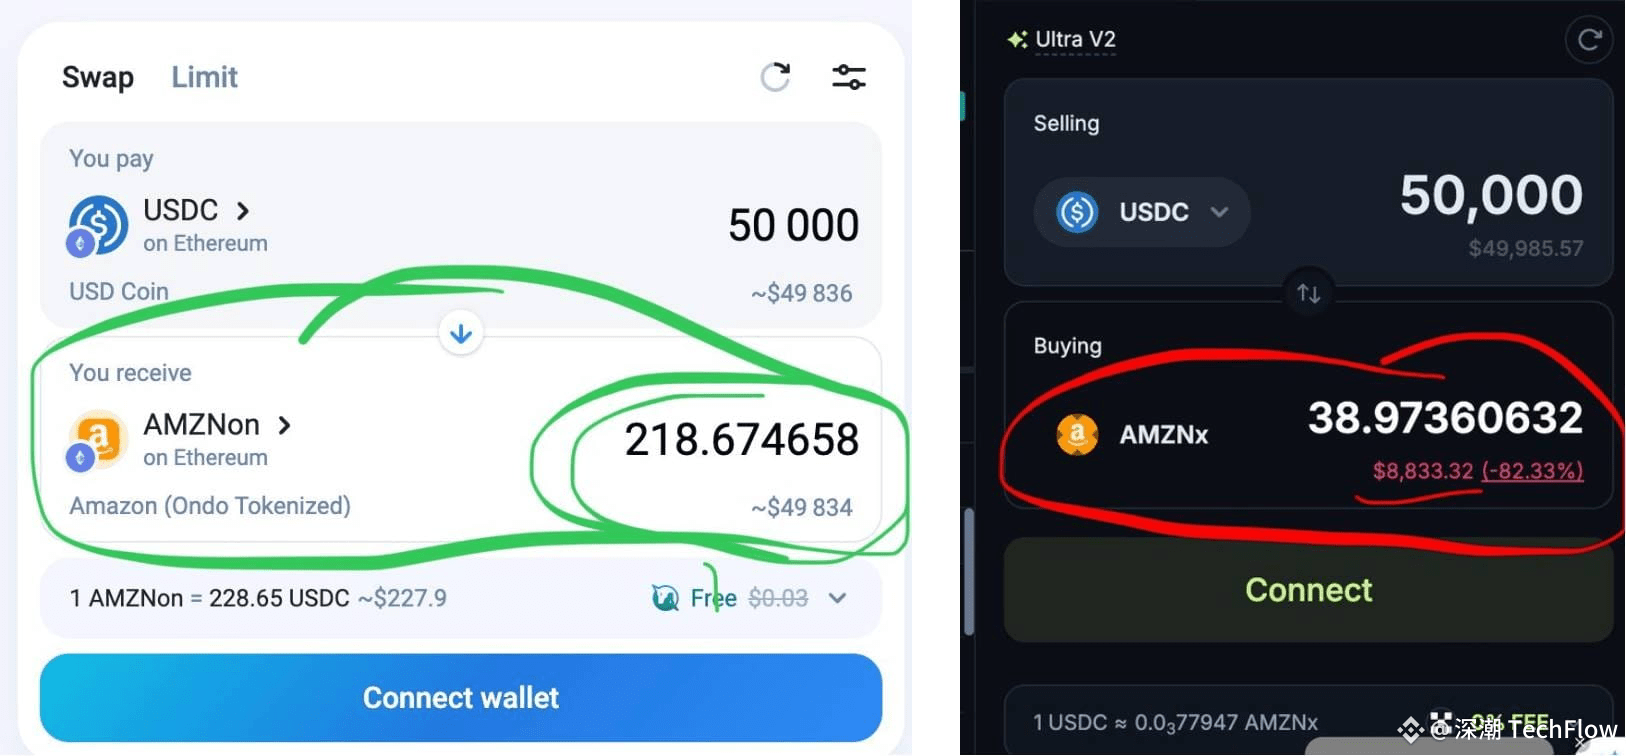Click the Ultra V2 sparkle label

coord(1062,40)
